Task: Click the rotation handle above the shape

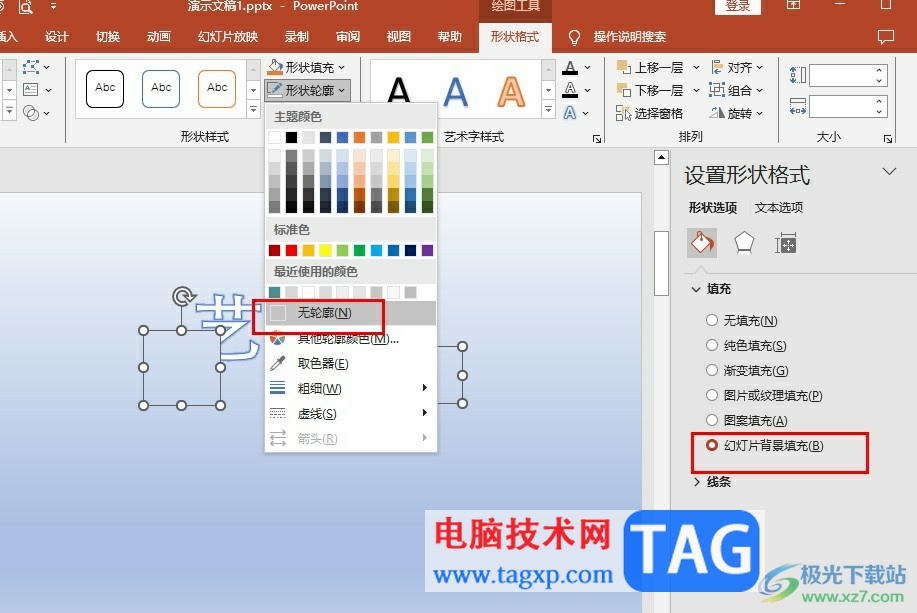Action: tap(183, 296)
